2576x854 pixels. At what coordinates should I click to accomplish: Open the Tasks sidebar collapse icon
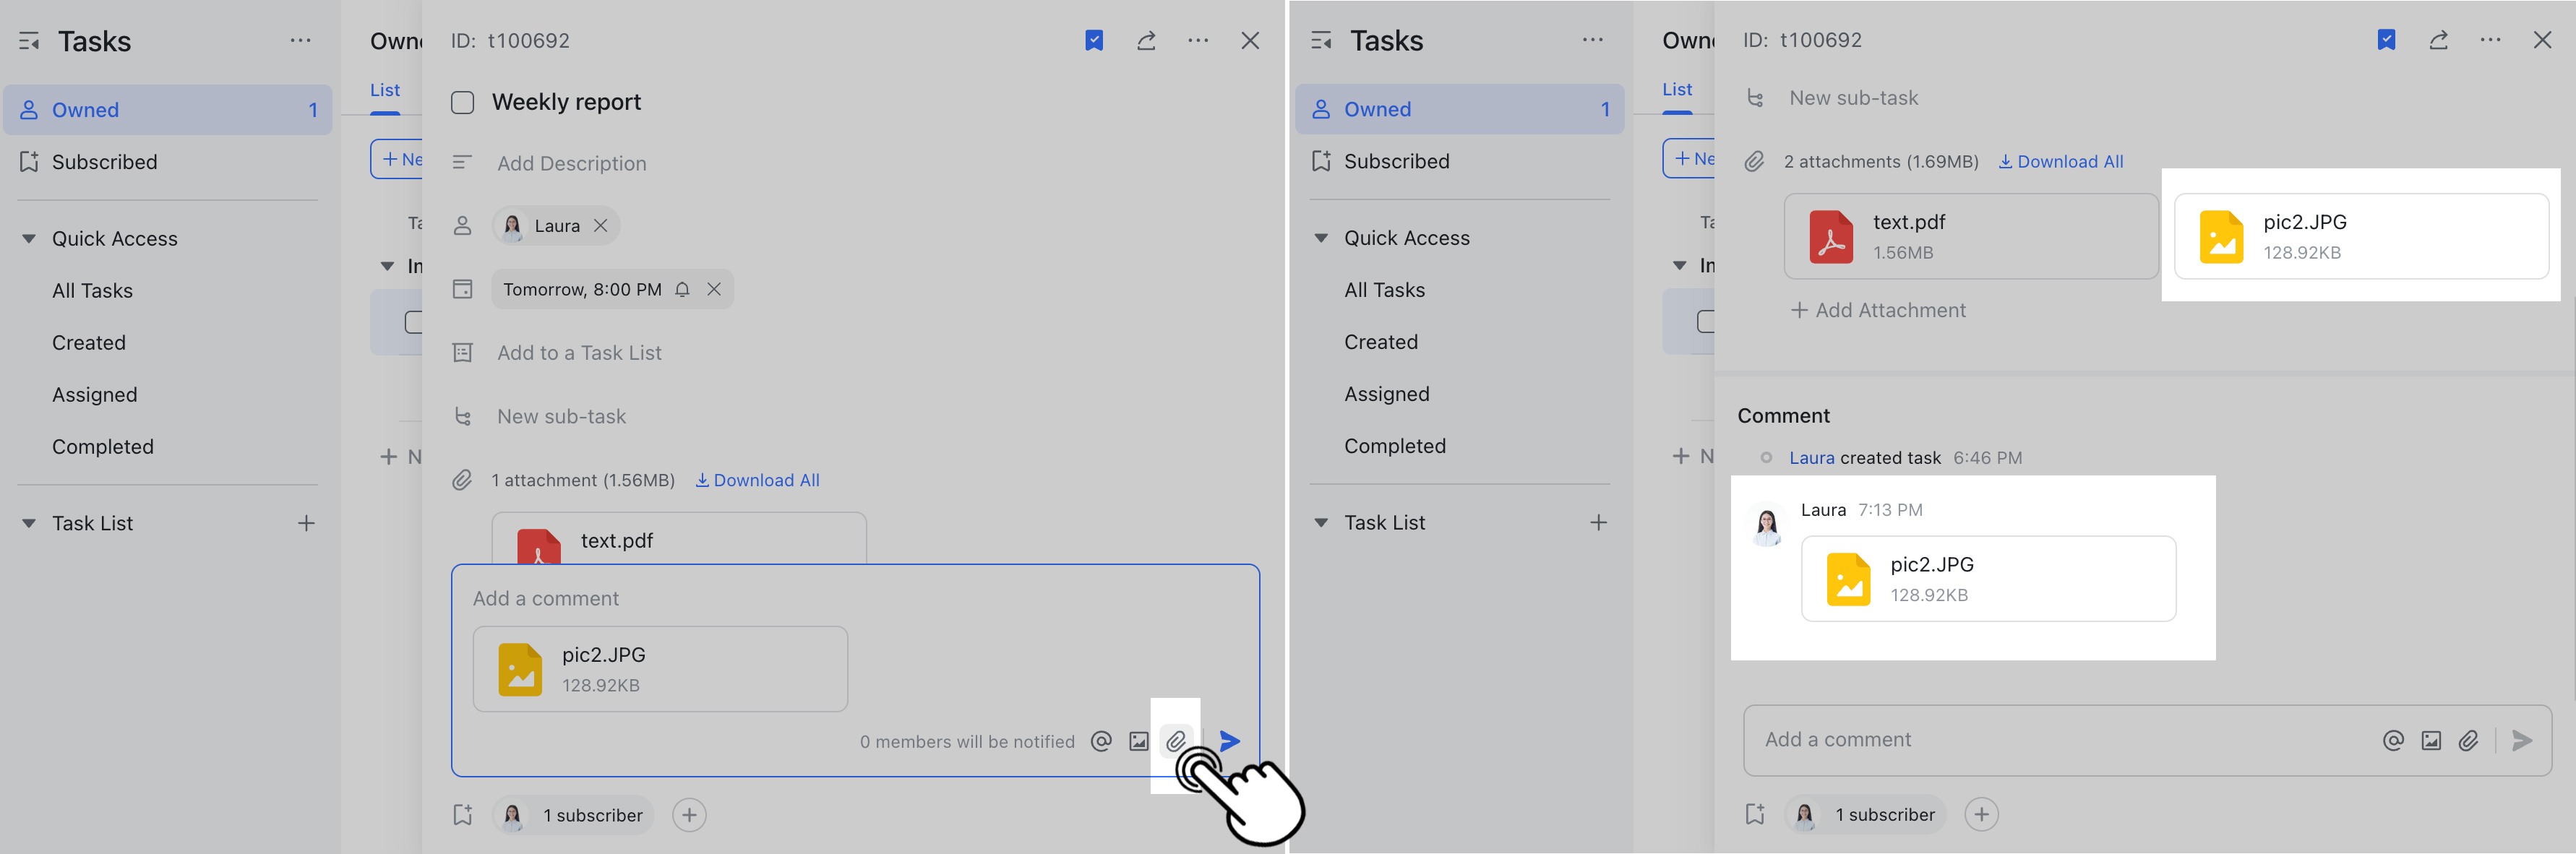(x=28, y=40)
